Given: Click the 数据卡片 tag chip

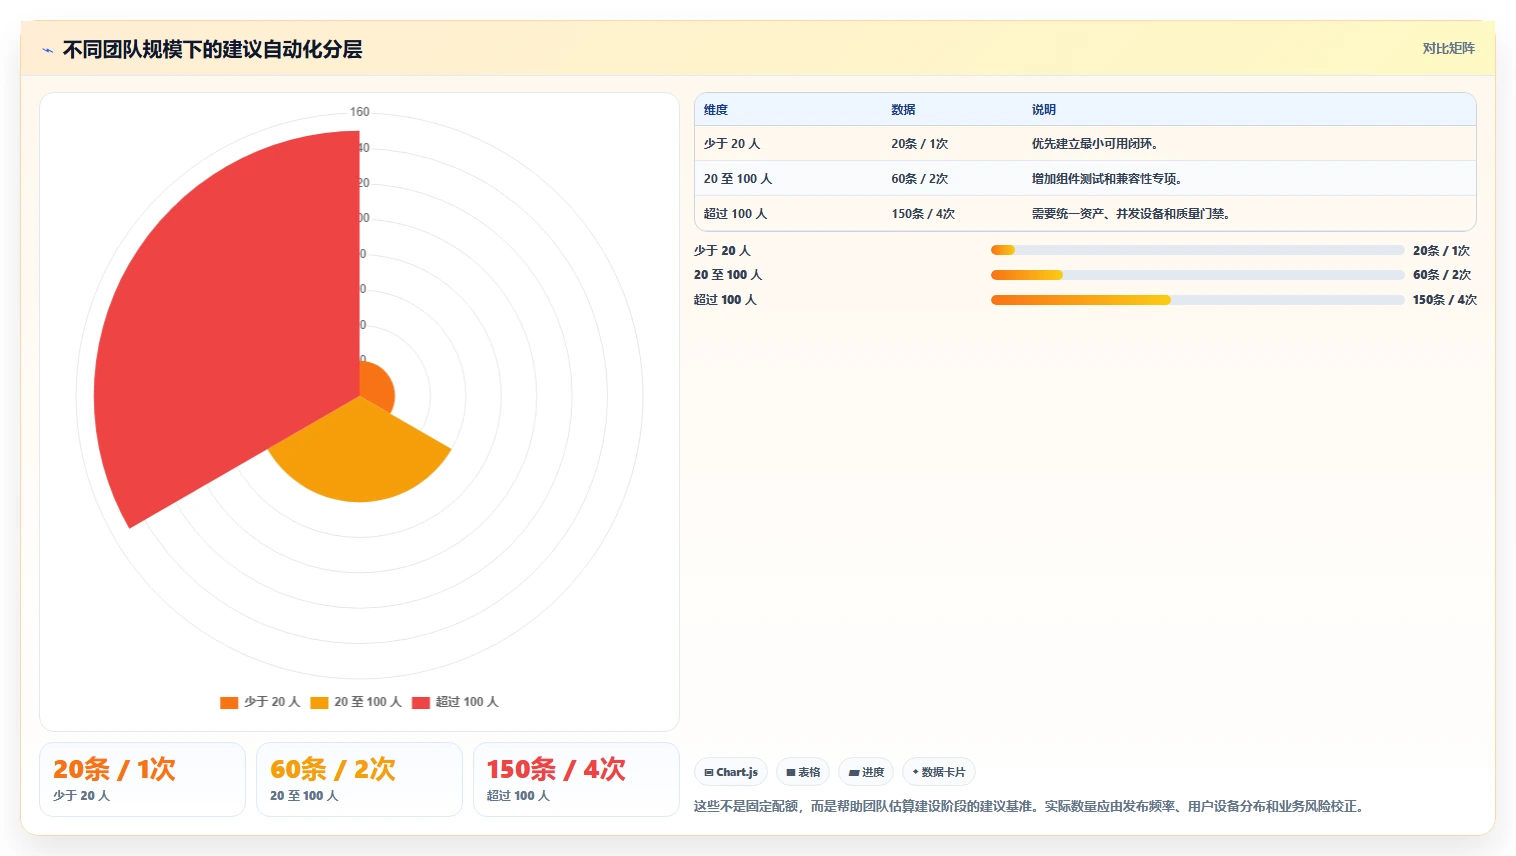Looking at the screenshot, I should point(938,772).
